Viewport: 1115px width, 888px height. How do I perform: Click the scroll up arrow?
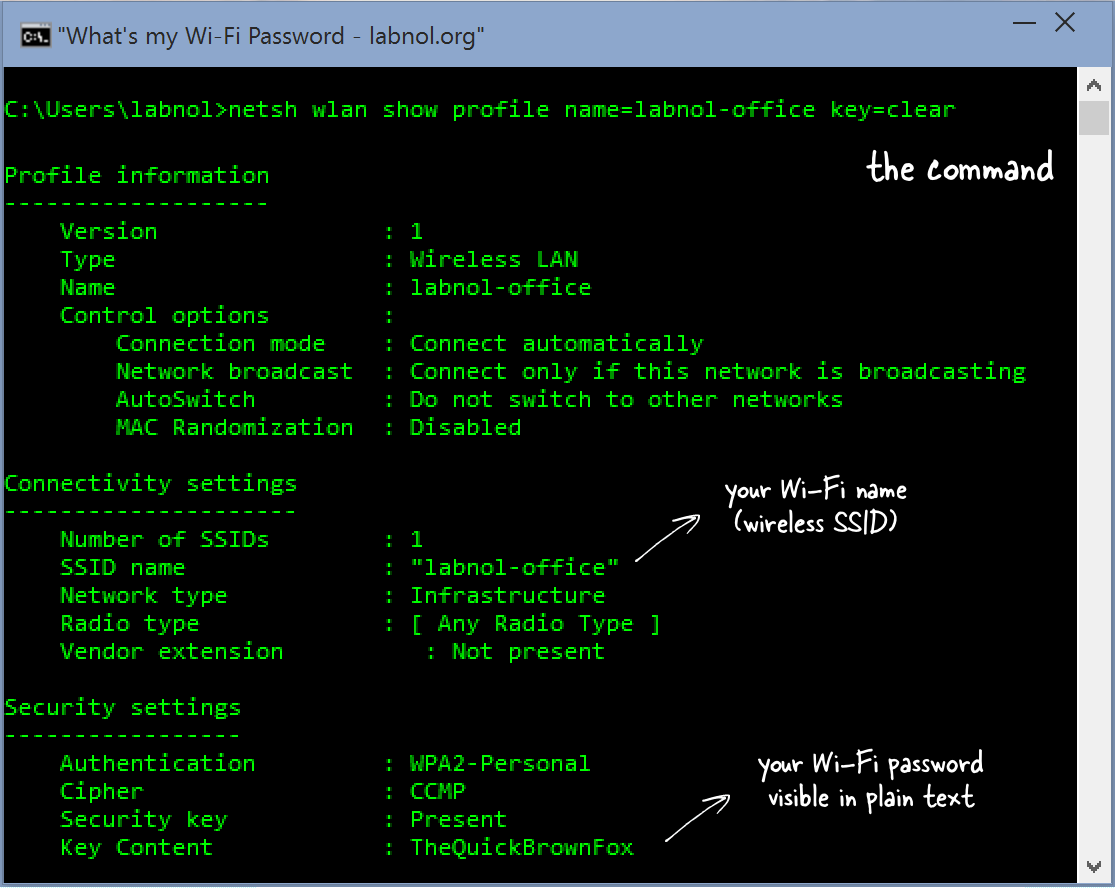pyautogui.click(x=1094, y=85)
